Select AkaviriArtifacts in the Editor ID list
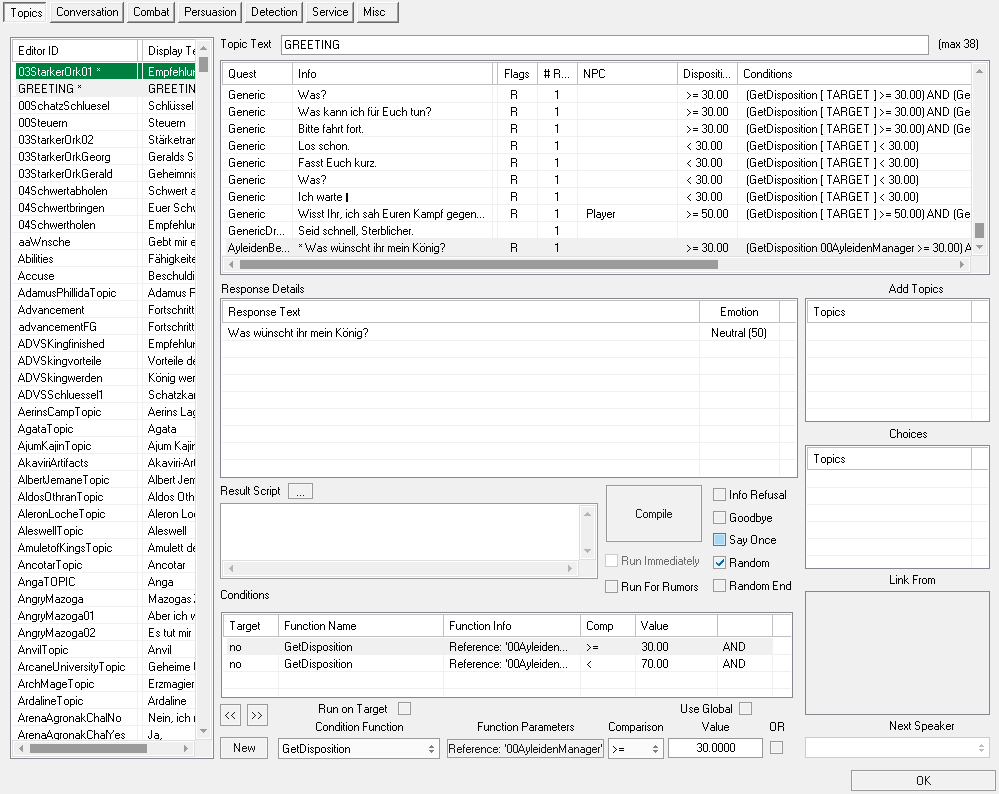This screenshot has height=794, width=999. tap(53, 463)
